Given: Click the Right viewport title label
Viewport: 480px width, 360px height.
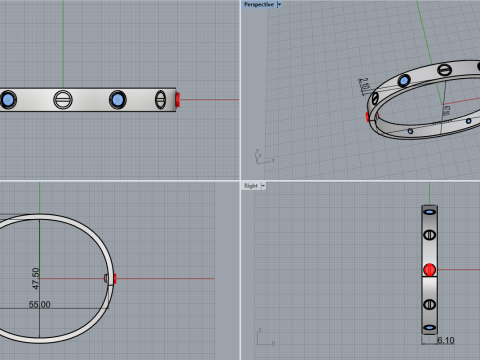Looking at the screenshot, I should [251, 186].
